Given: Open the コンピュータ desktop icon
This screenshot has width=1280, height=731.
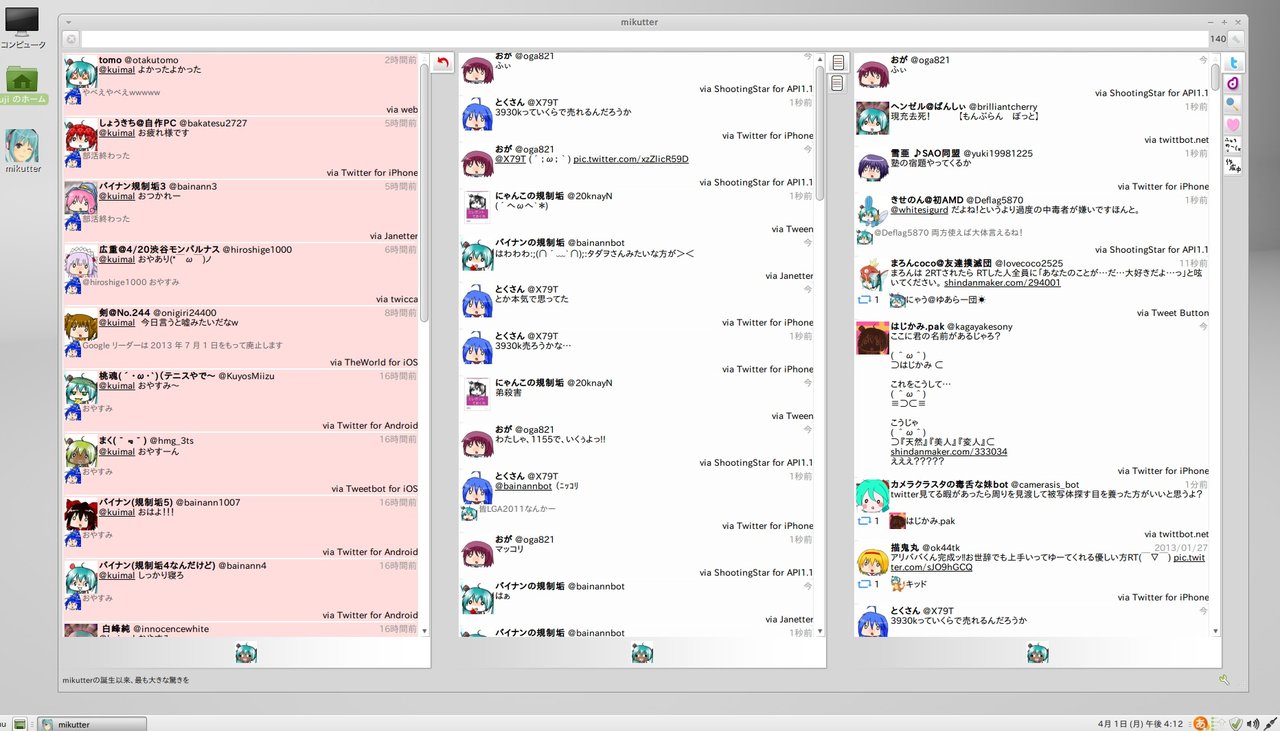Looking at the screenshot, I should click(23, 29).
